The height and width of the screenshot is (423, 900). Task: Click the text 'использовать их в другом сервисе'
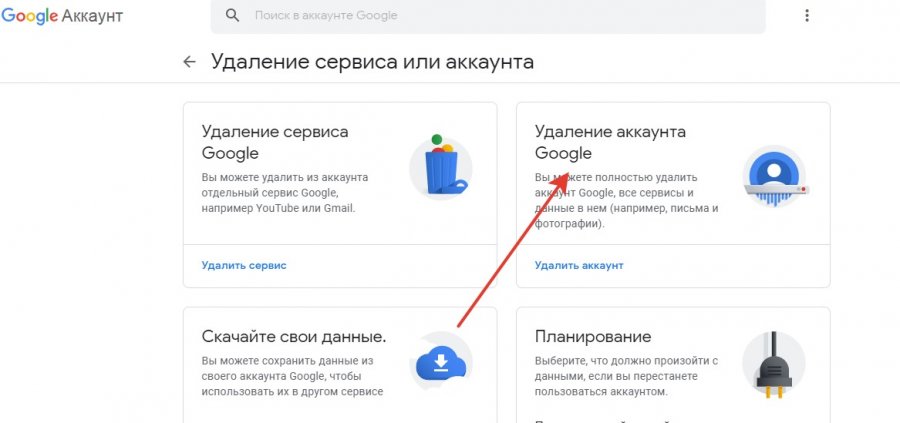tap(292, 392)
